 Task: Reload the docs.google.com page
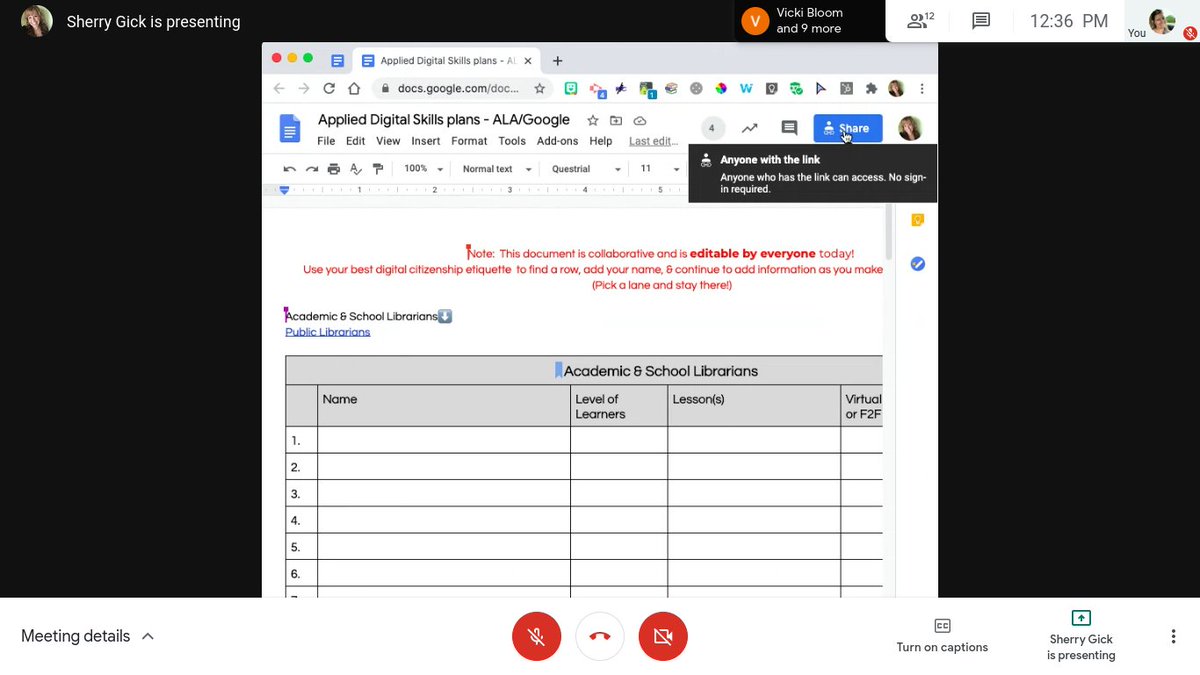329,88
